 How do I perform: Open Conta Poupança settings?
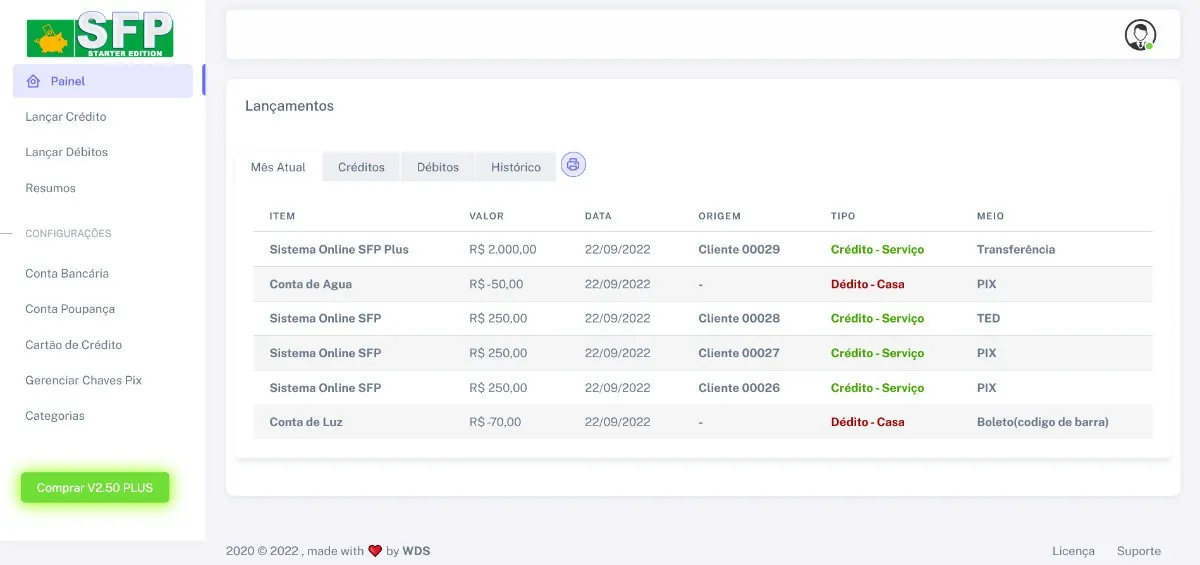[x=70, y=309]
